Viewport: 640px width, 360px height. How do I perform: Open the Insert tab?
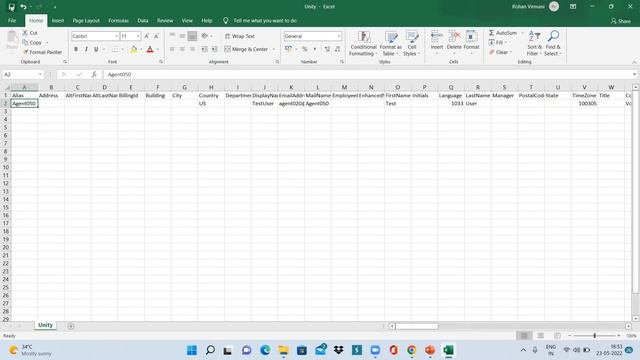(x=58, y=20)
